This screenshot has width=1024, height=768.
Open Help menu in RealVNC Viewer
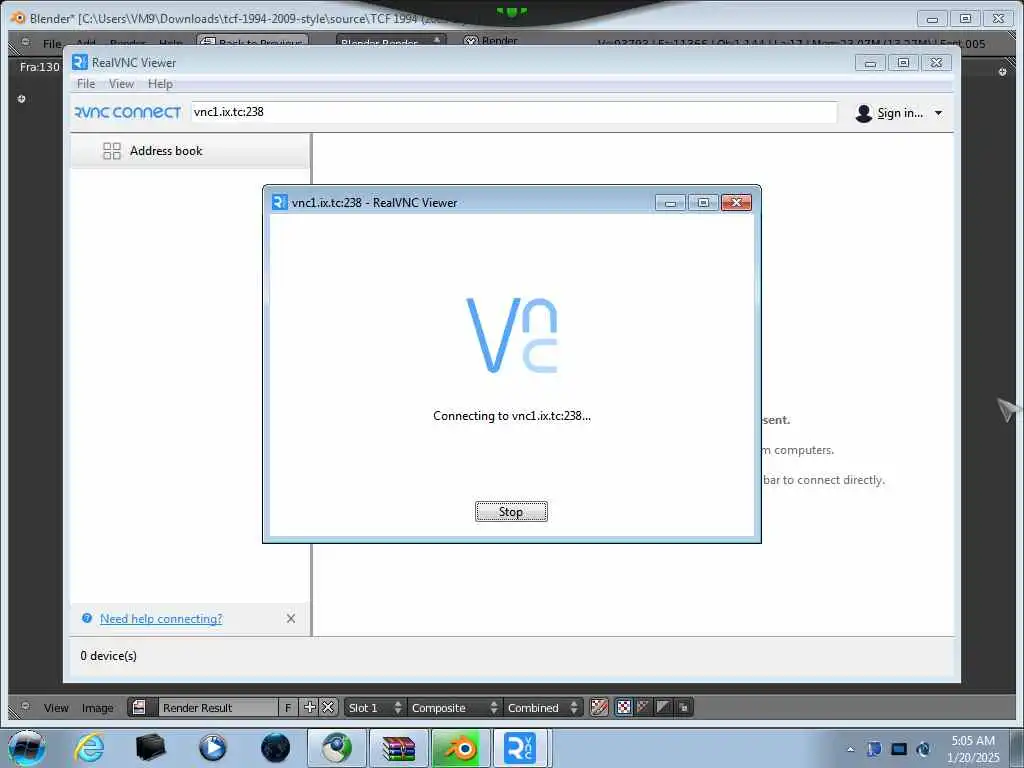(x=160, y=84)
